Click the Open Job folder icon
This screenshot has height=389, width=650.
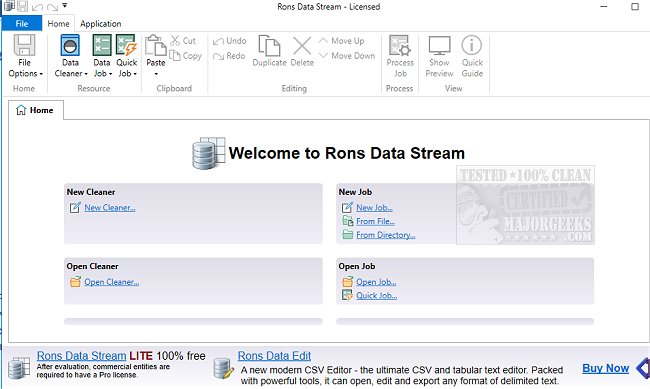tap(347, 282)
